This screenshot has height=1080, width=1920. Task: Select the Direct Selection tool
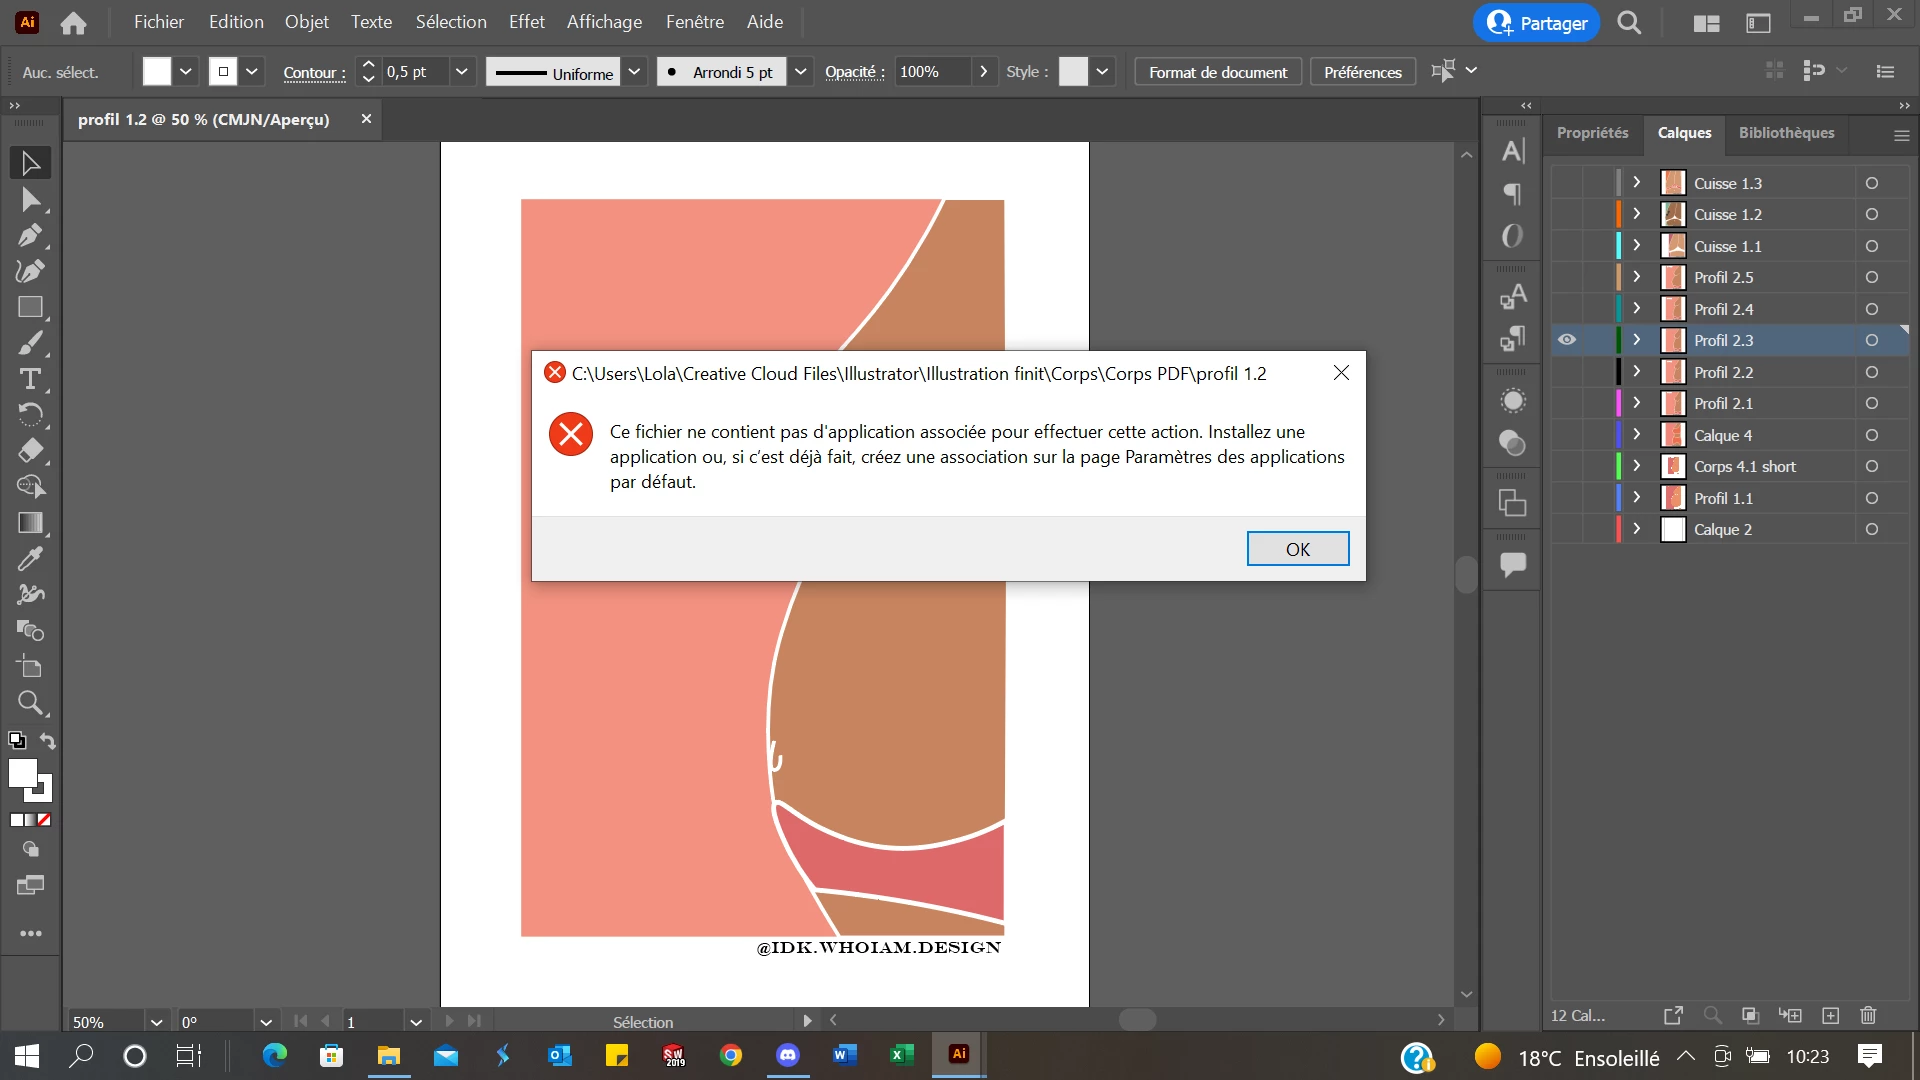point(30,200)
